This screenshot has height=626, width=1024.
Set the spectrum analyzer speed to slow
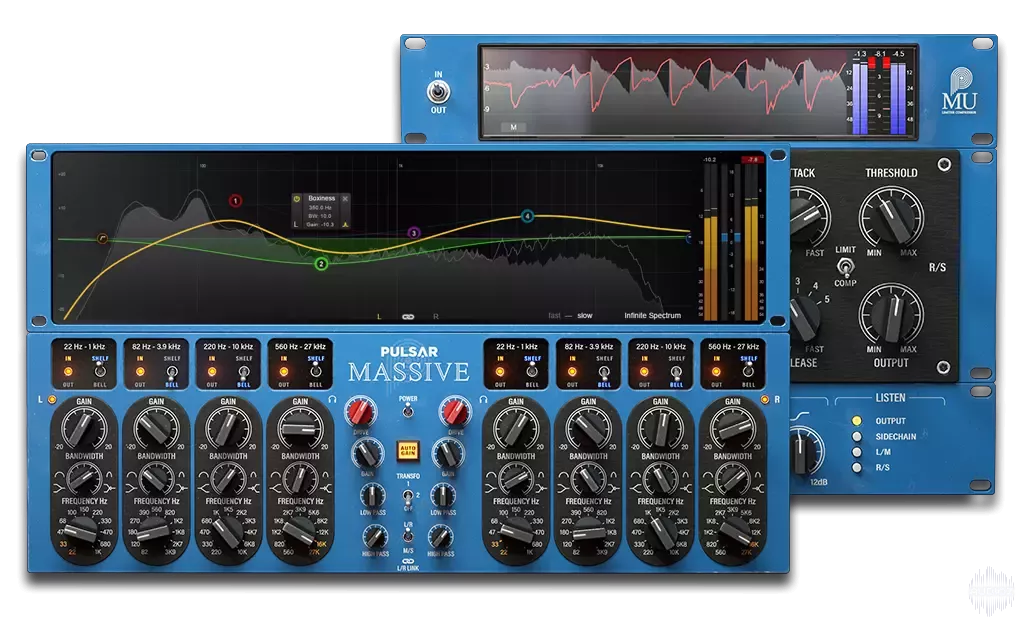(x=584, y=315)
